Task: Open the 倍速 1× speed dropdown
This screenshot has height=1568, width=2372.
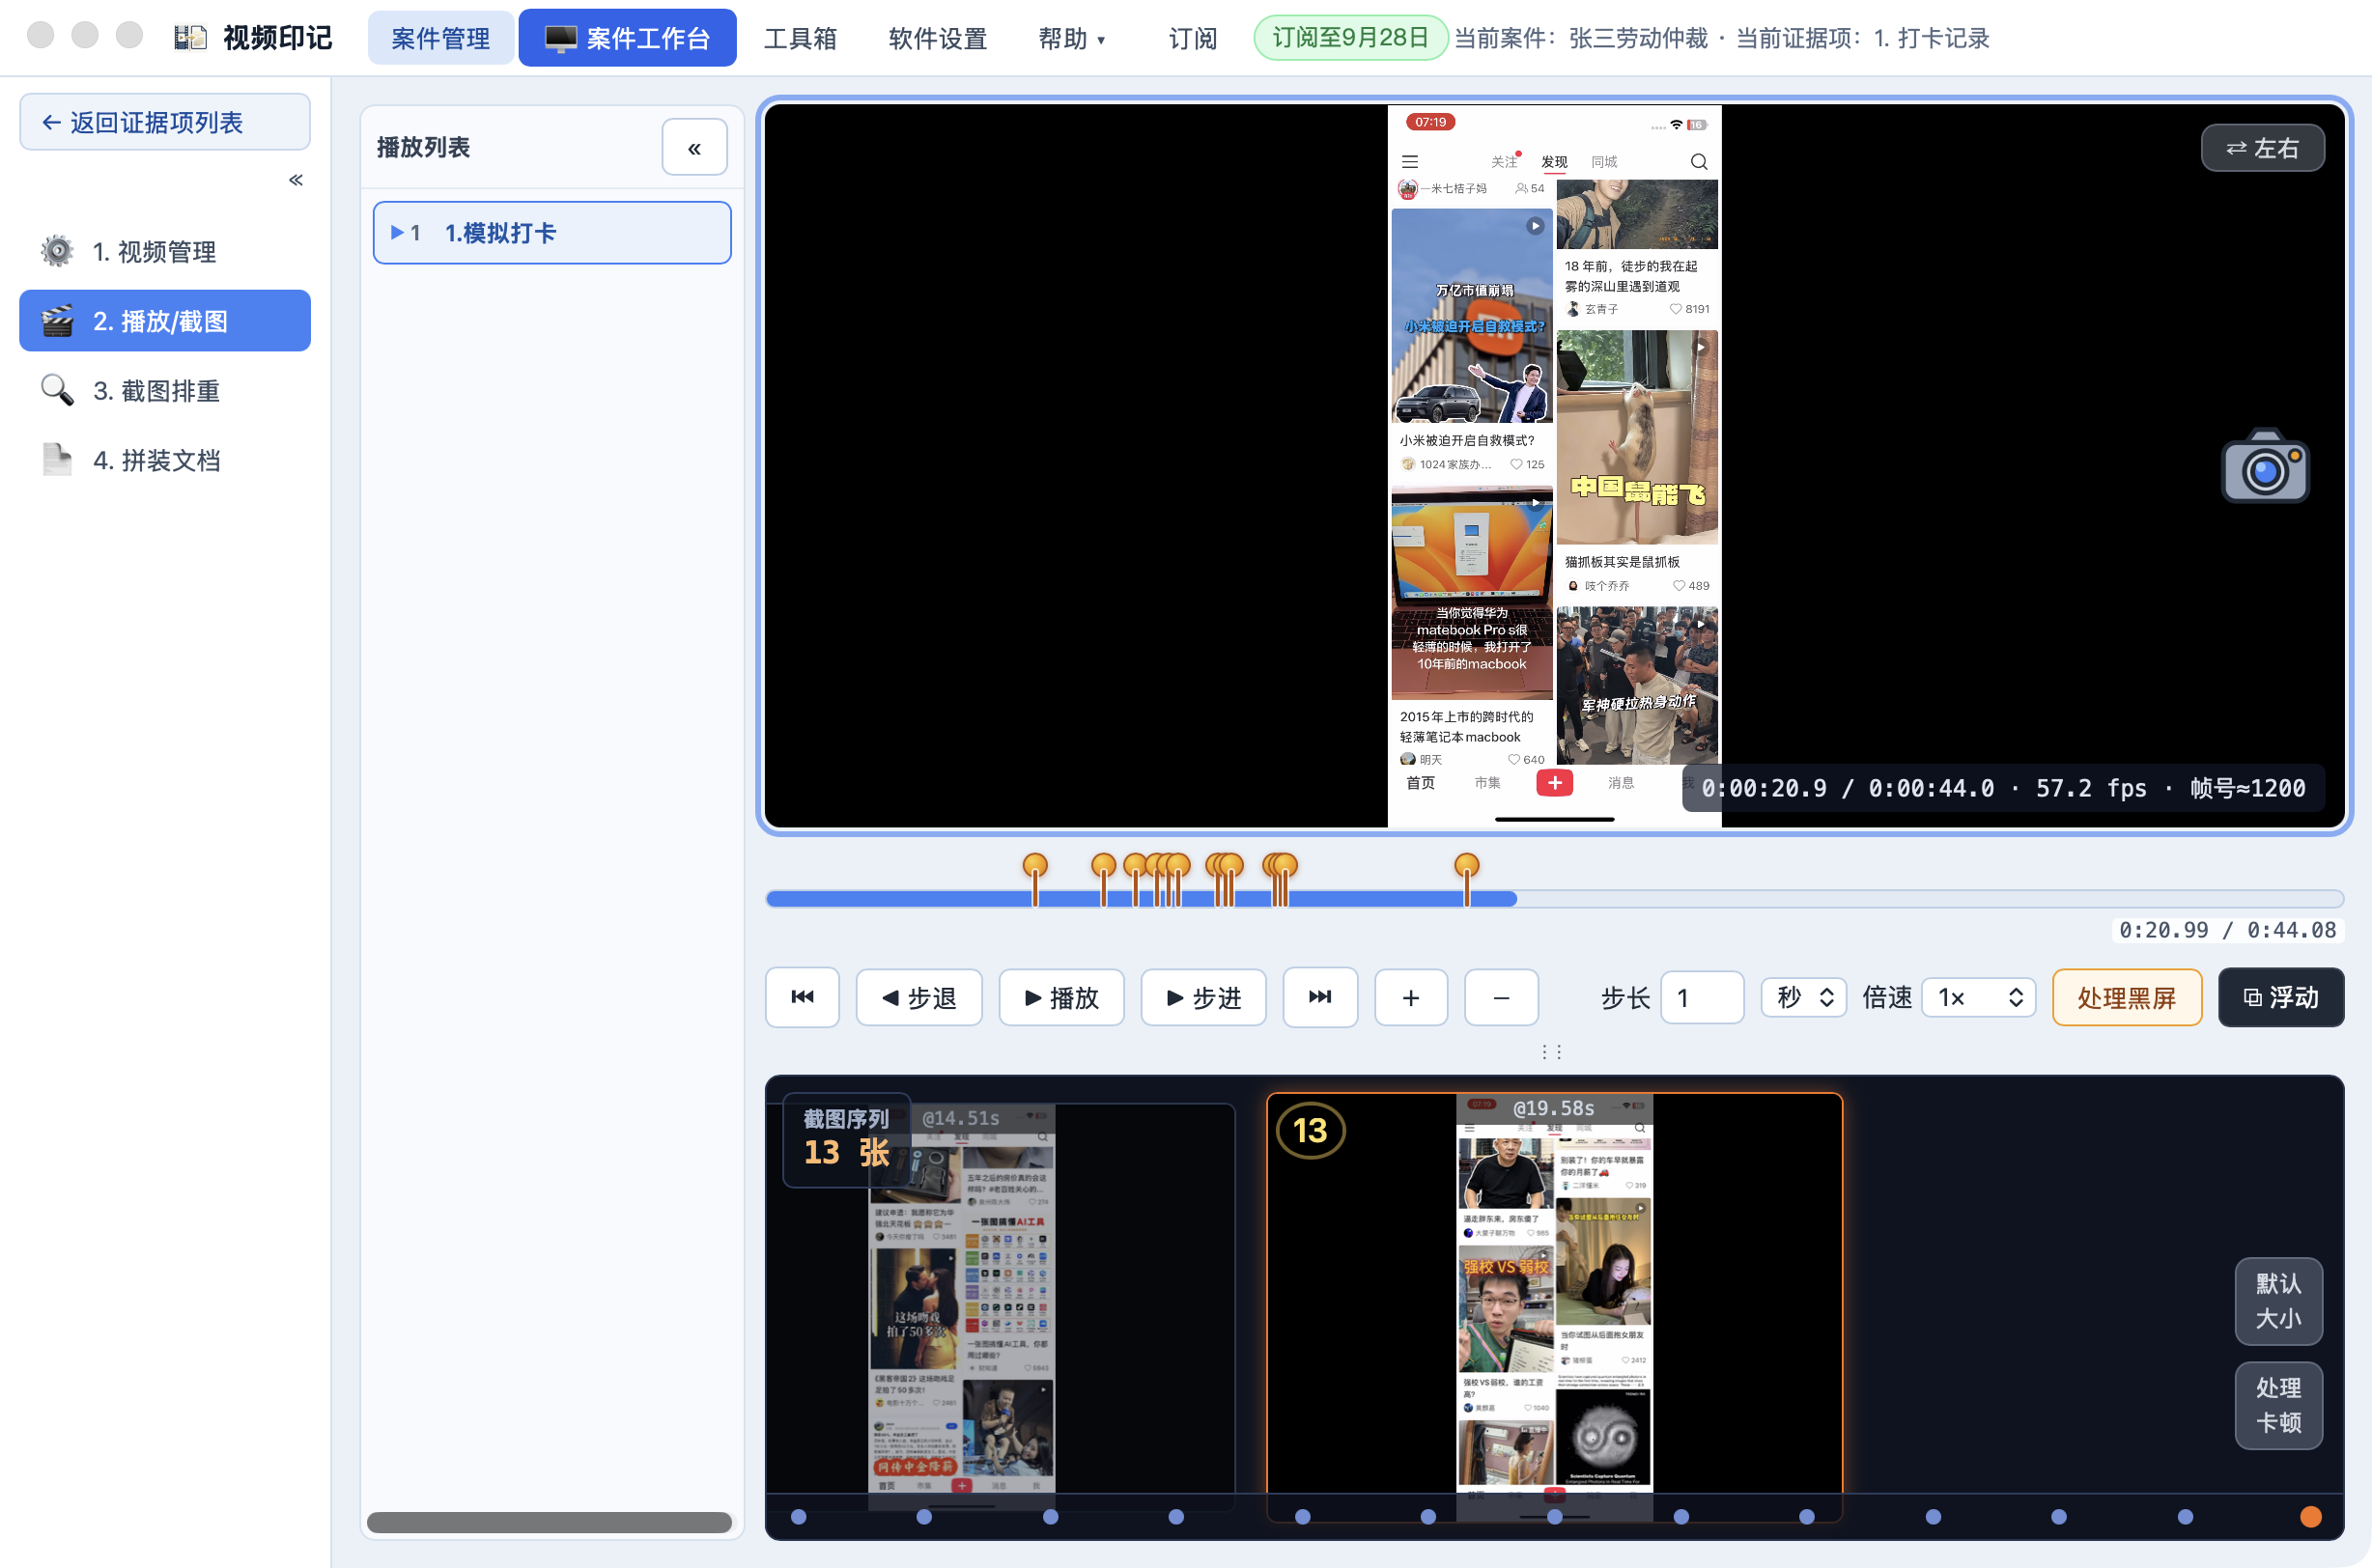Action: tap(1980, 997)
